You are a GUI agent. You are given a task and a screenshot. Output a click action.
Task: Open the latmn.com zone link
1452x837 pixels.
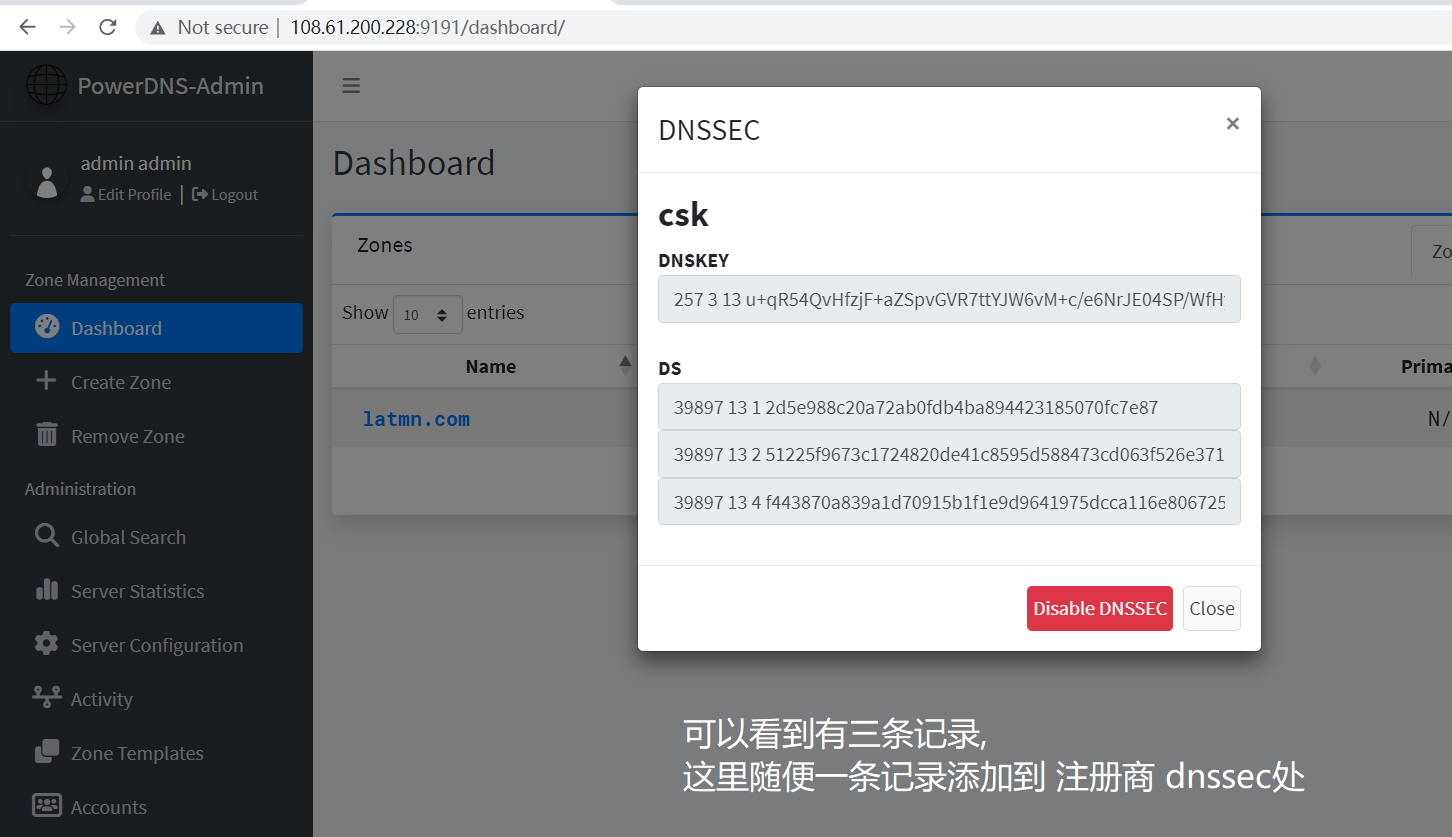416,419
